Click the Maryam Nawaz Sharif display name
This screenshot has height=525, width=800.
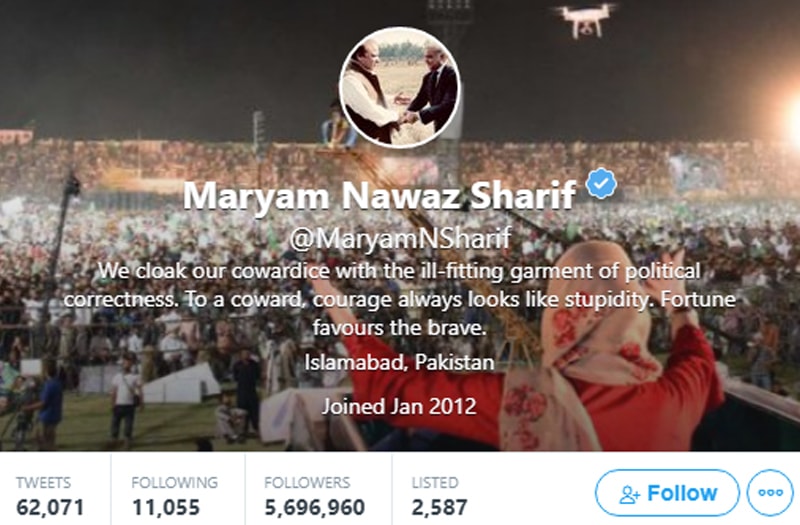[x=380, y=195]
